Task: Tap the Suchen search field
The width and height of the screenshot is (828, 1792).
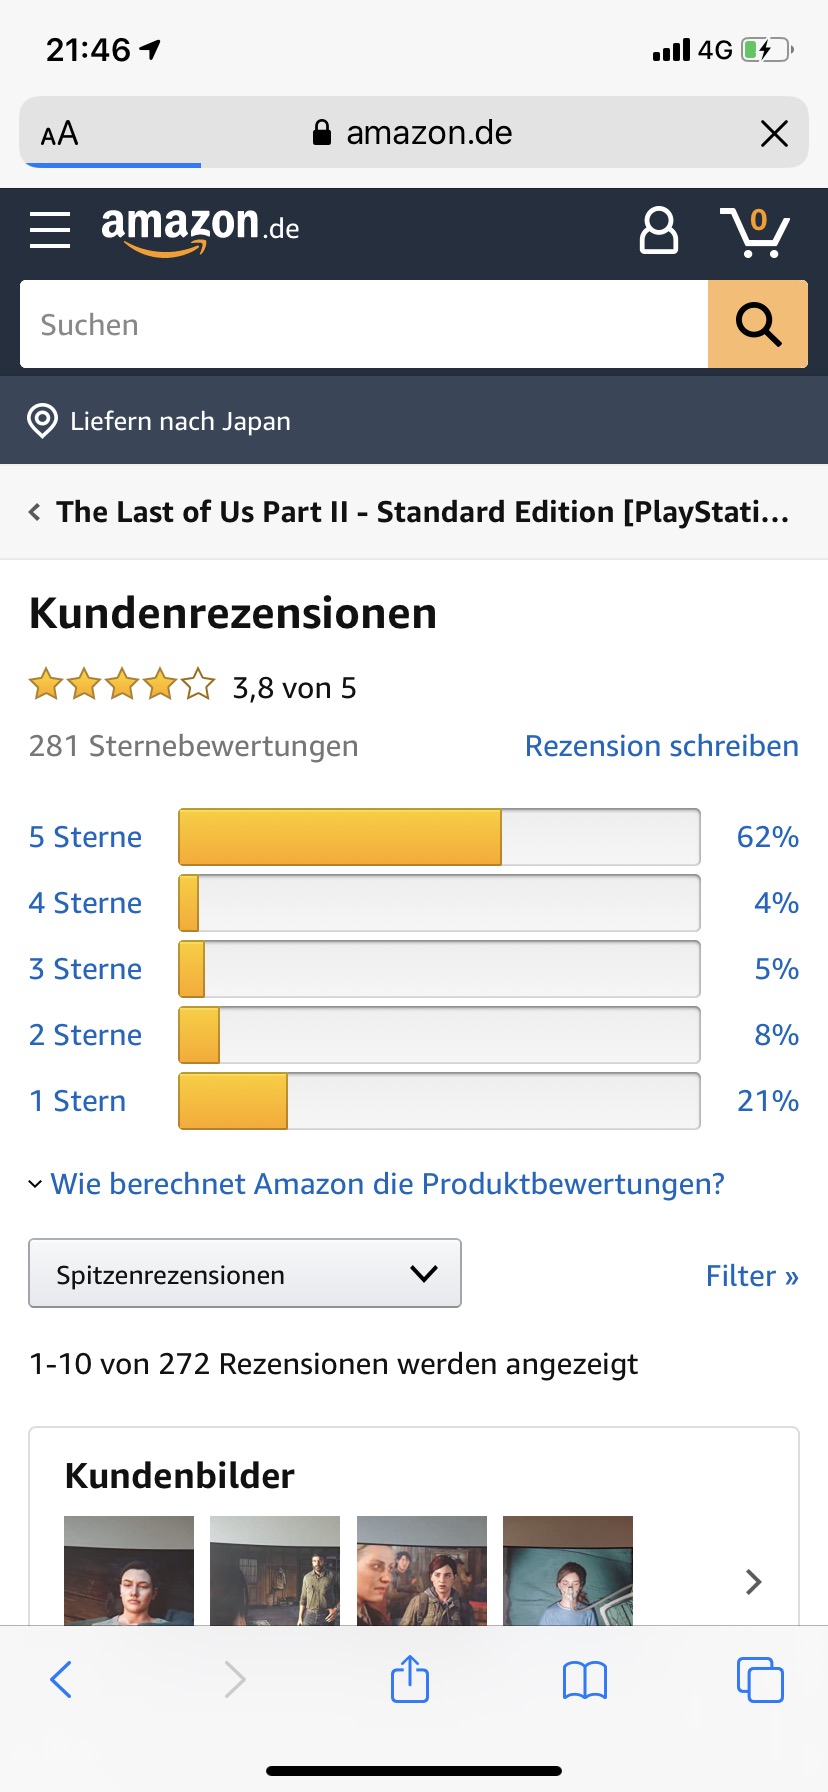Action: click(x=364, y=324)
